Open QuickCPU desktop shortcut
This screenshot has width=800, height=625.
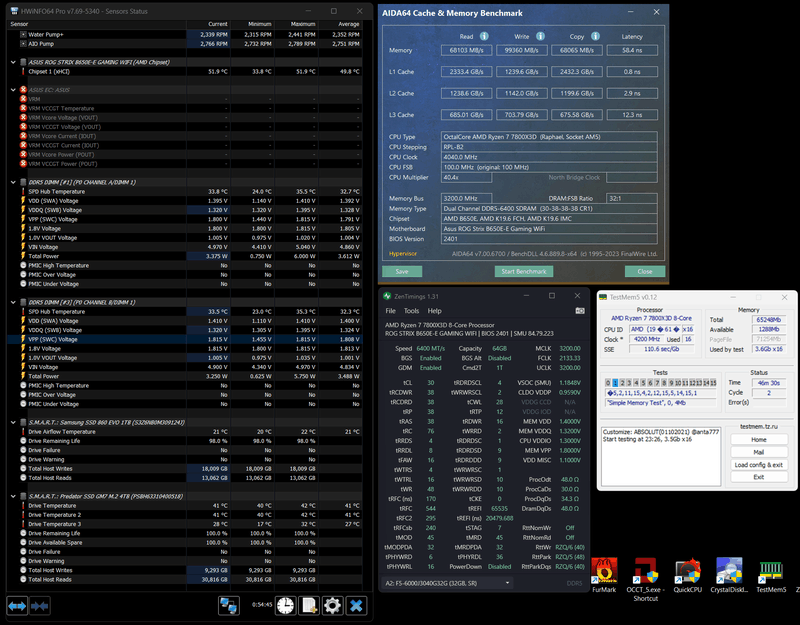(687, 575)
